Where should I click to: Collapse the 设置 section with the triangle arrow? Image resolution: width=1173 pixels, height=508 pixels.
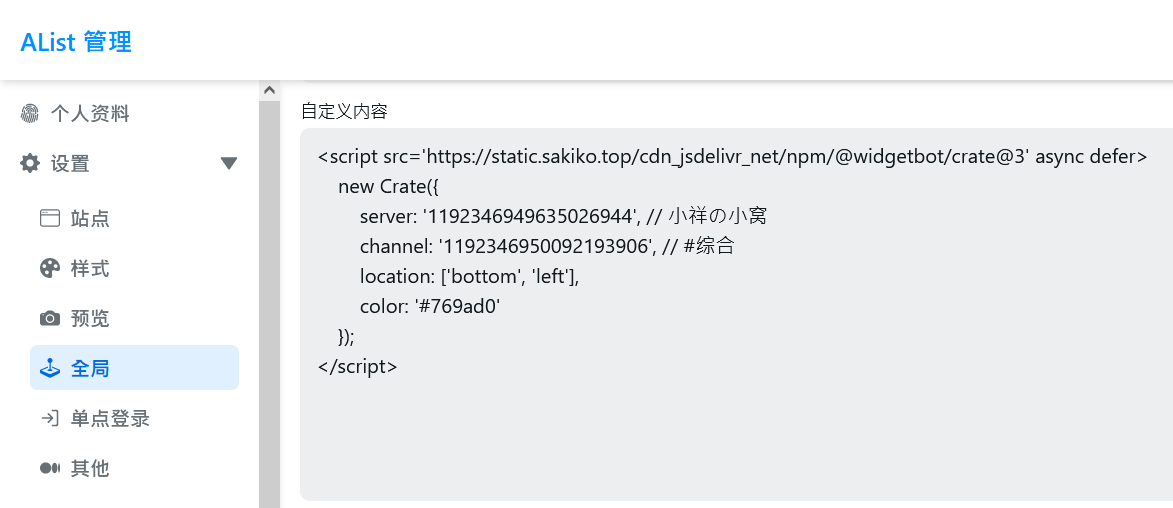click(x=229, y=163)
